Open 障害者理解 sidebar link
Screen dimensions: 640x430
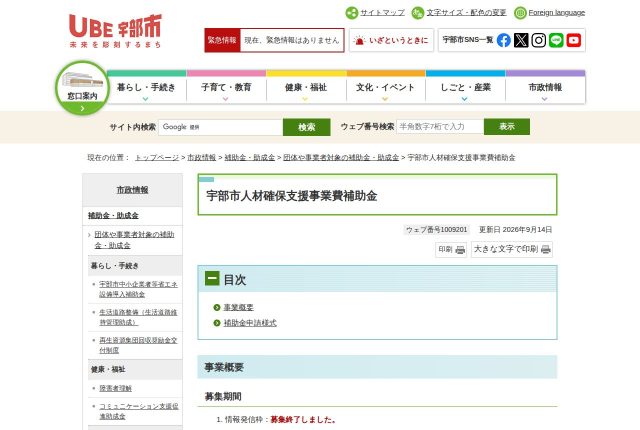pos(116,388)
